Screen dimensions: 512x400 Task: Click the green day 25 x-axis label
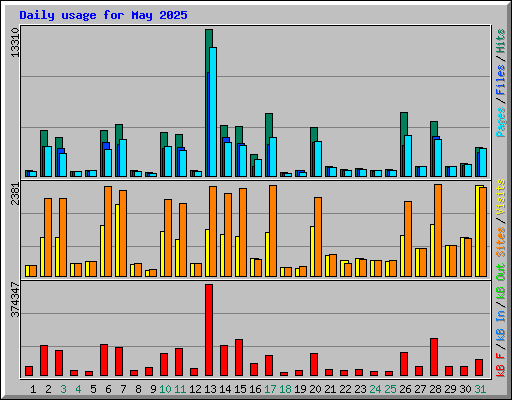pos(390,389)
